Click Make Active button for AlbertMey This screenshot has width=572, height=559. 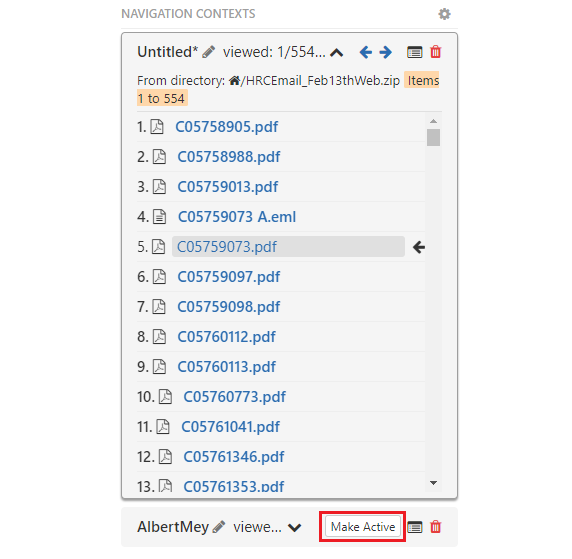pos(363,527)
